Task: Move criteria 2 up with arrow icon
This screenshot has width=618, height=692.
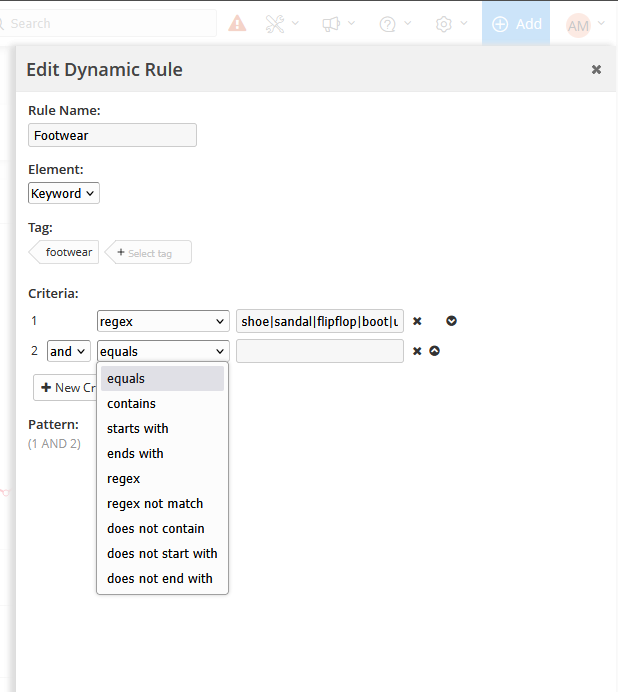Action: pyautogui.click(x=435, y=351)
